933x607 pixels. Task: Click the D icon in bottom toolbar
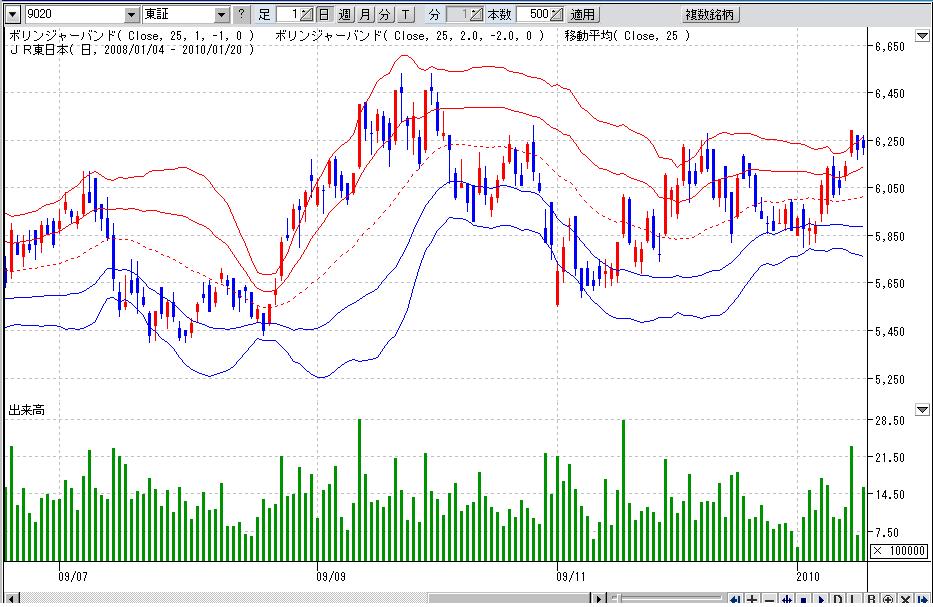pyautogui.click(x=838, y=599)
